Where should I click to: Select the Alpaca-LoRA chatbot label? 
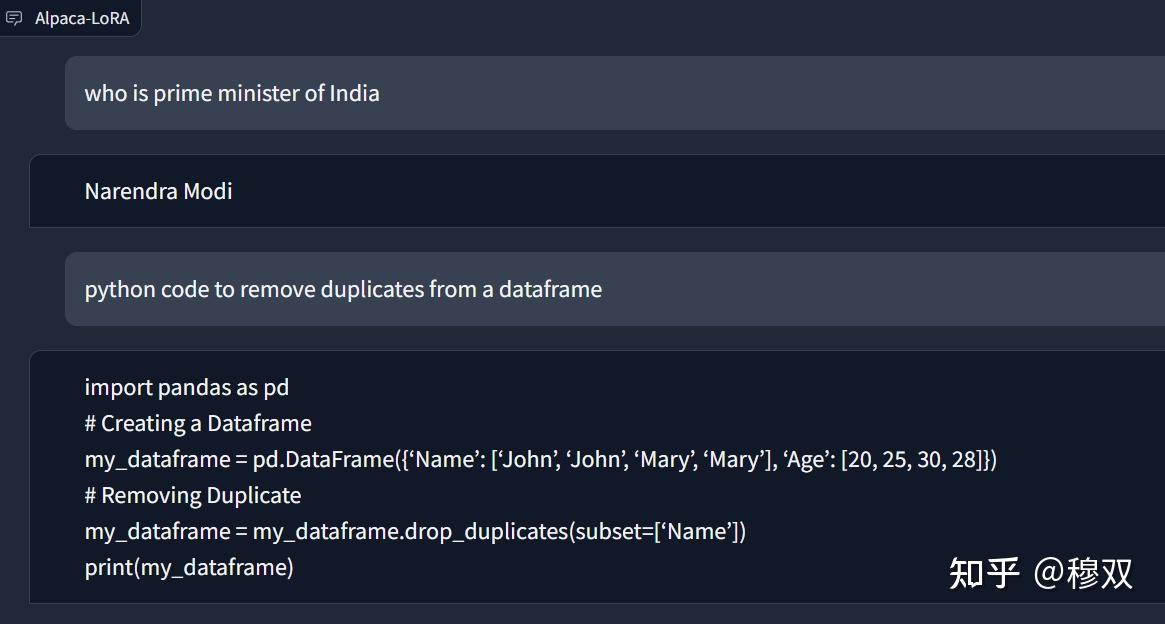click(82, 18)
